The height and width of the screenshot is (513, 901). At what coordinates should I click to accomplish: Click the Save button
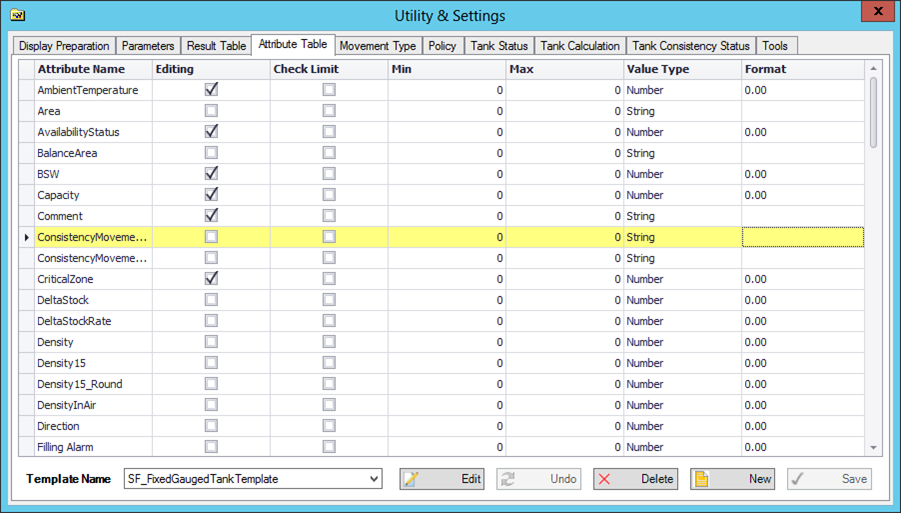[x=829, y=479]
